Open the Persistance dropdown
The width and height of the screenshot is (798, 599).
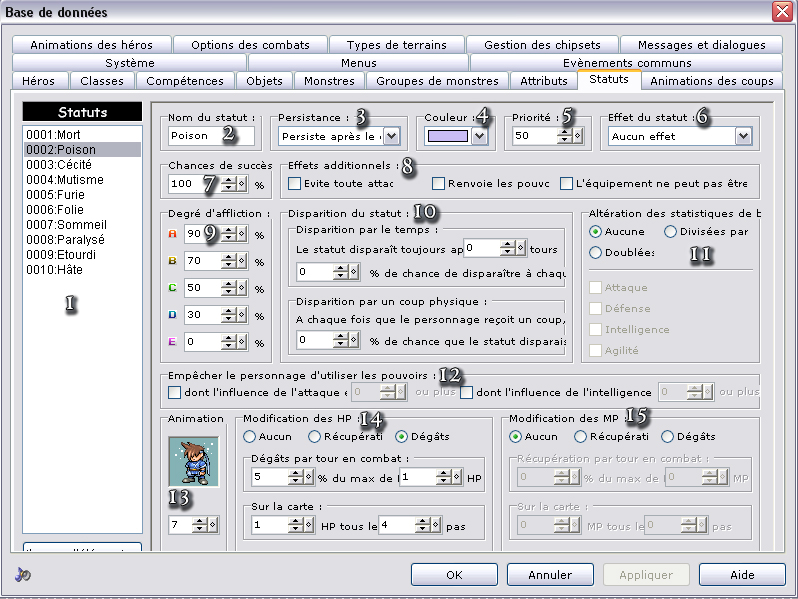[x=391, y=135]
